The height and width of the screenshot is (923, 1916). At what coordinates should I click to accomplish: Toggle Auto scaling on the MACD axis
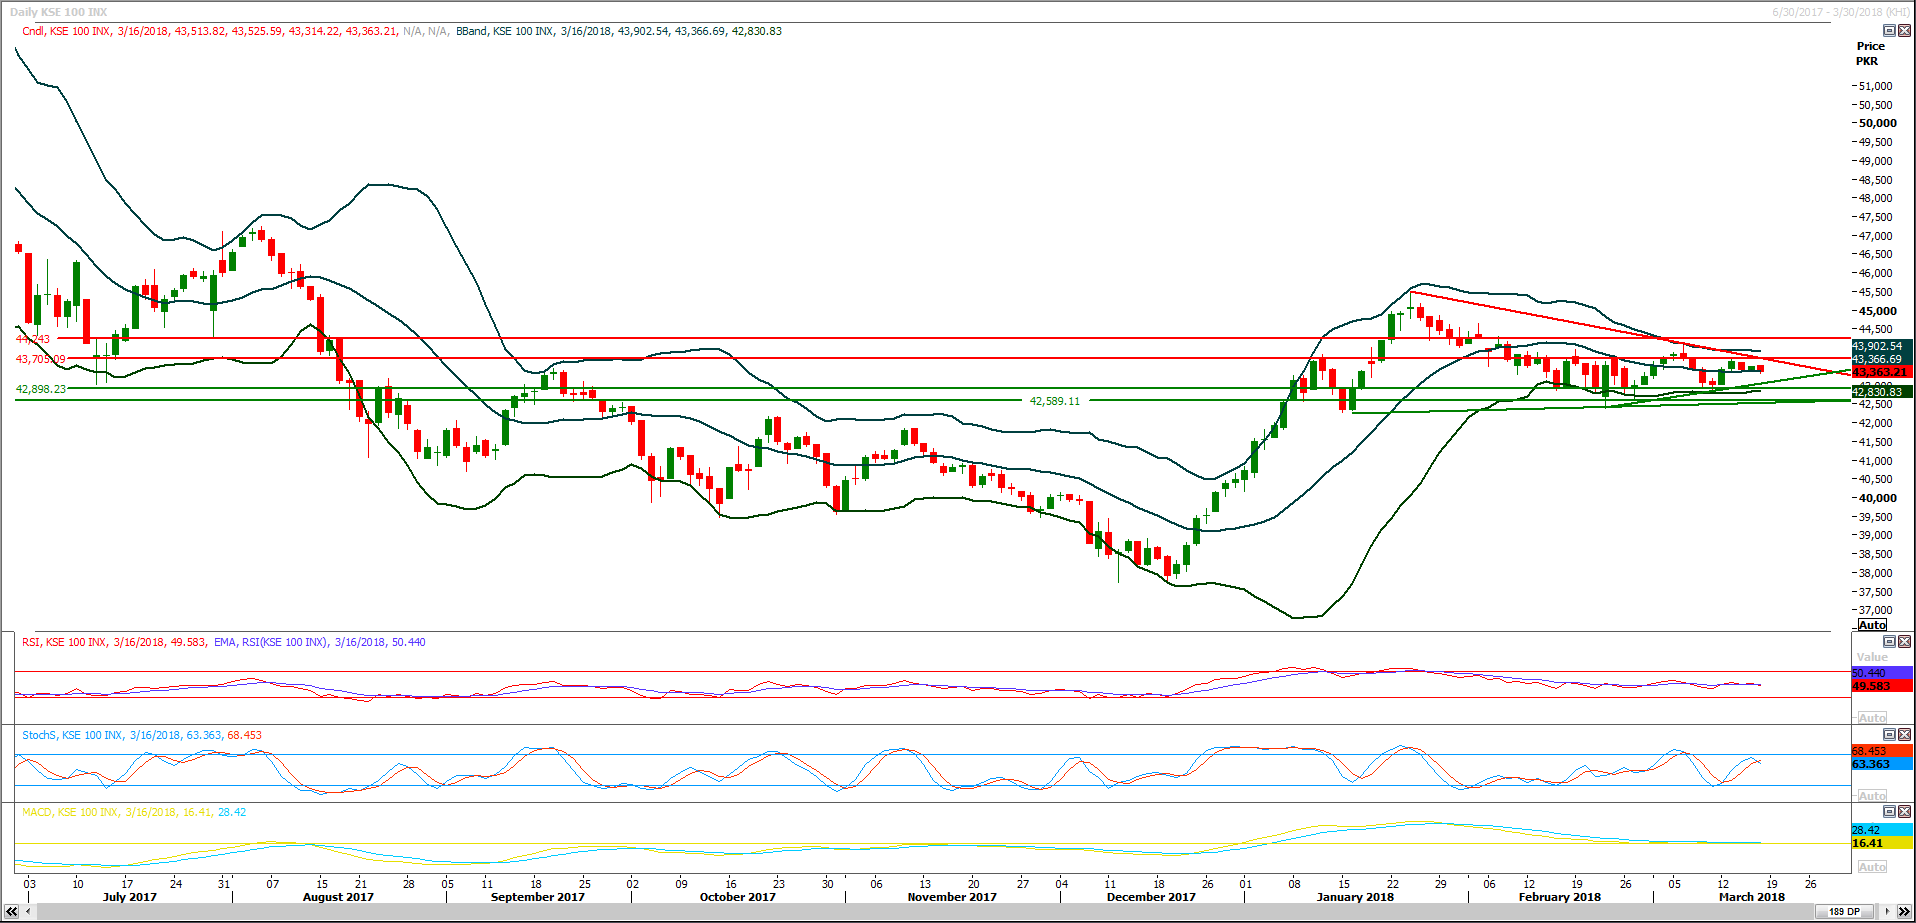[1872, 867]
